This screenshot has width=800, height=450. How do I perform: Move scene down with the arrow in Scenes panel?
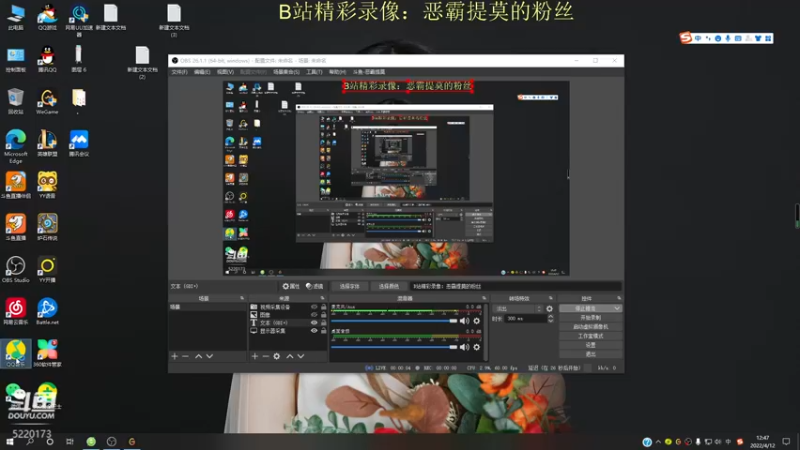[x=209, y=356]
